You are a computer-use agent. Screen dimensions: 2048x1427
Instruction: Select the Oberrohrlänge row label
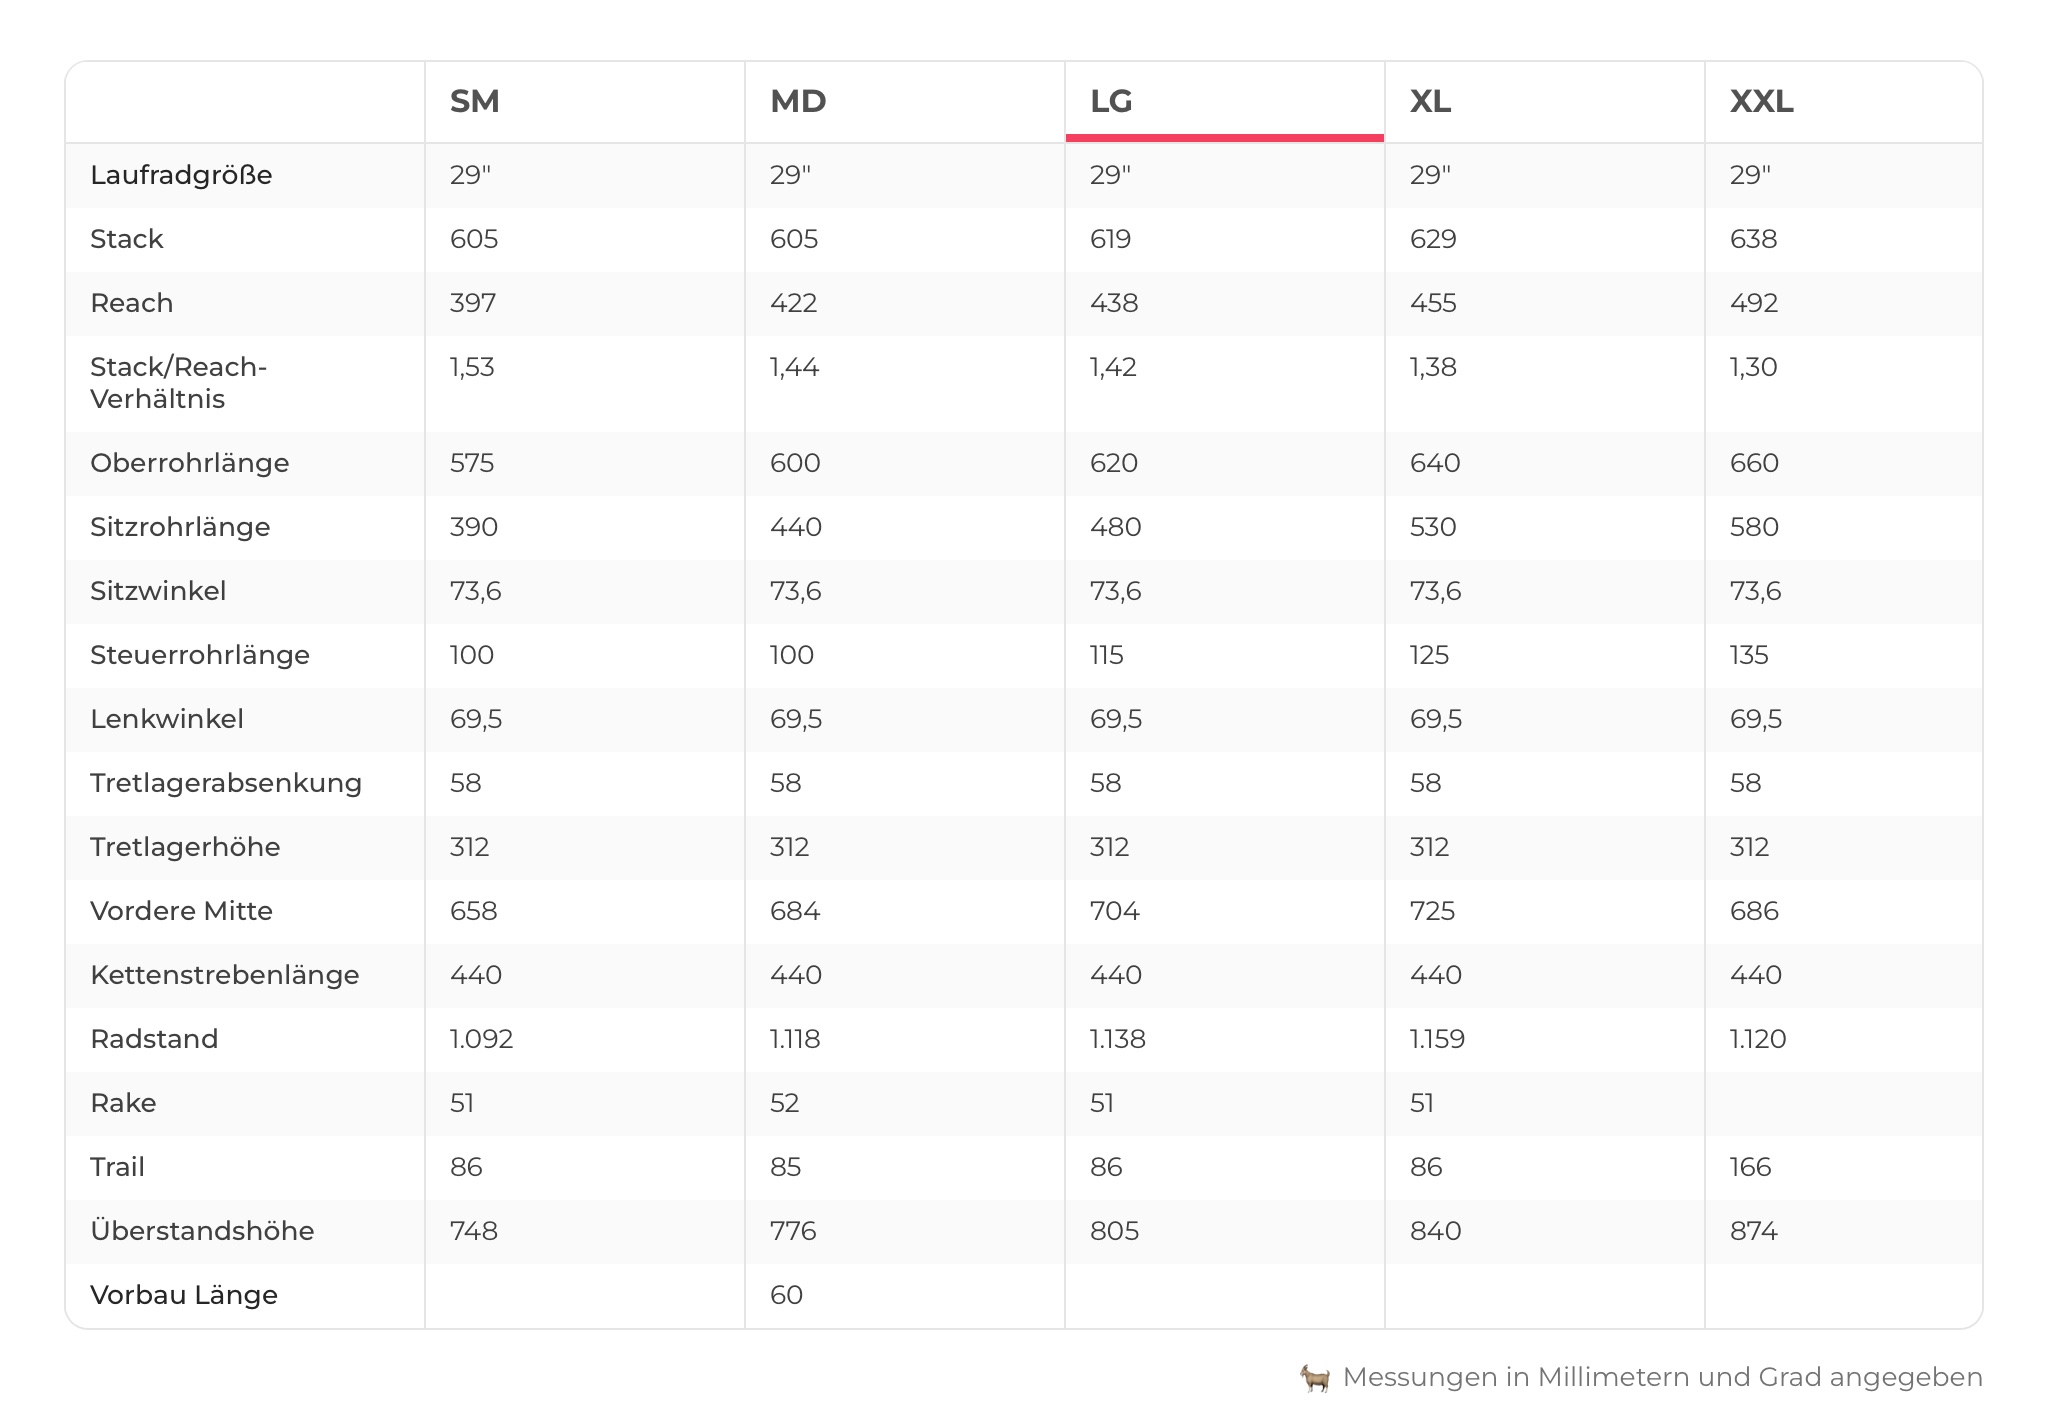190,463
